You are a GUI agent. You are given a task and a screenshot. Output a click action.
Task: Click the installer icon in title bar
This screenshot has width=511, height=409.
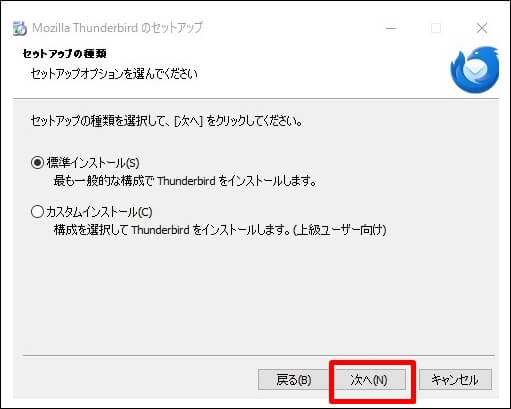[x=20, y=28]
